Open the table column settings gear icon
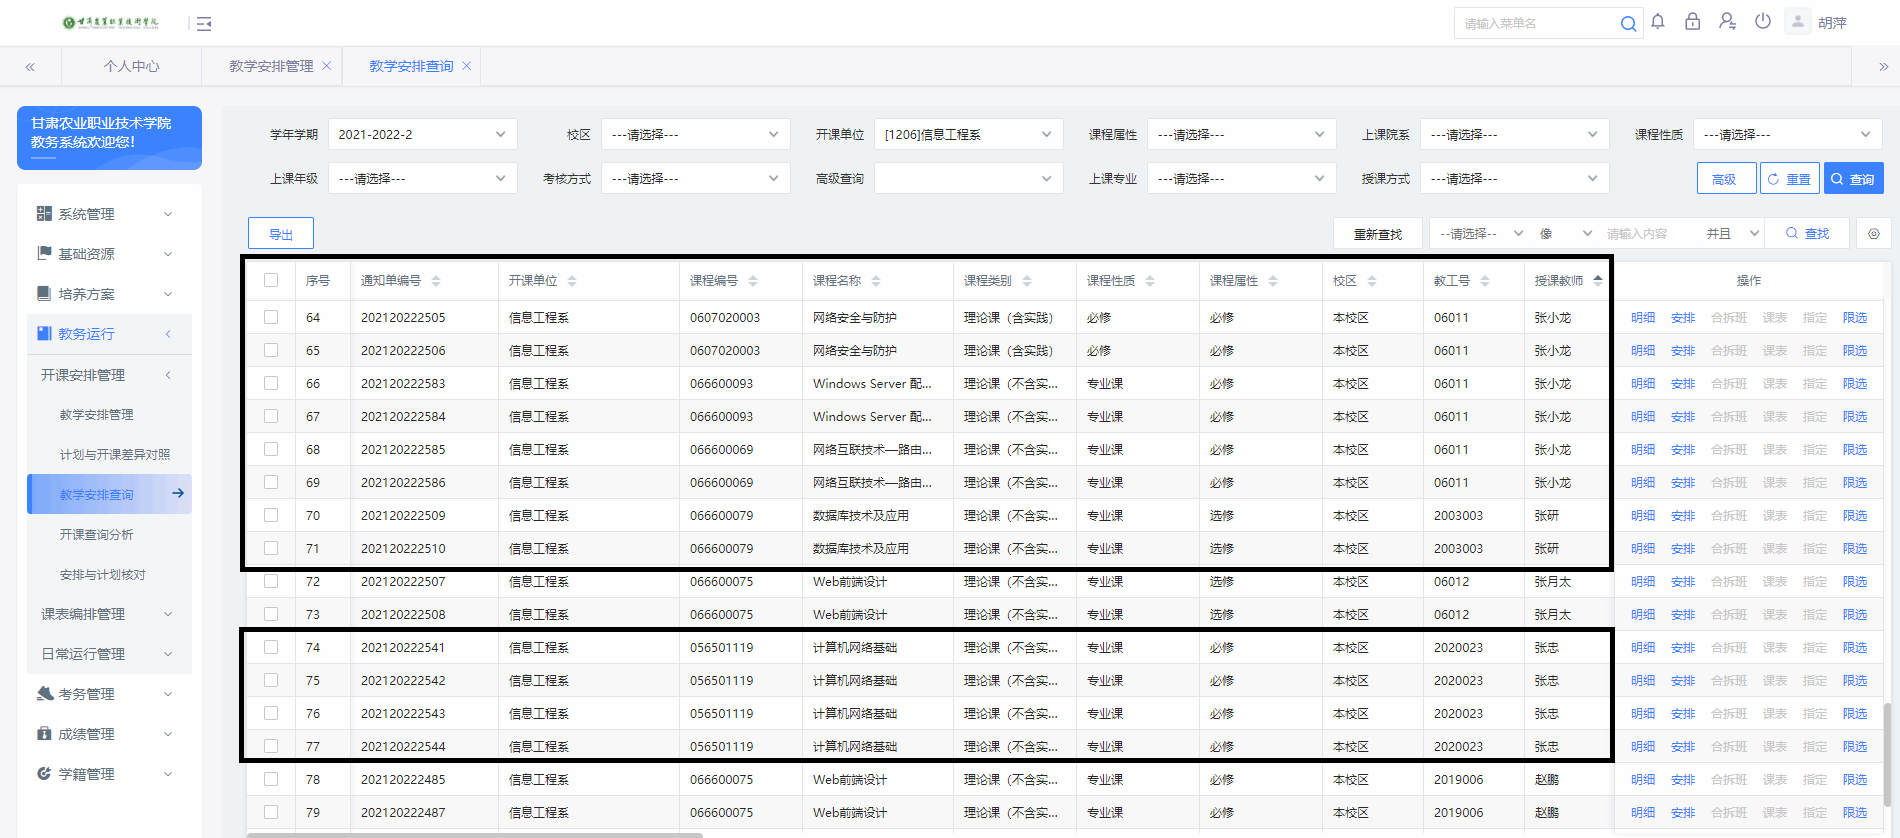The height and width of the screenshot is (838, 1900). (1874, 234)
